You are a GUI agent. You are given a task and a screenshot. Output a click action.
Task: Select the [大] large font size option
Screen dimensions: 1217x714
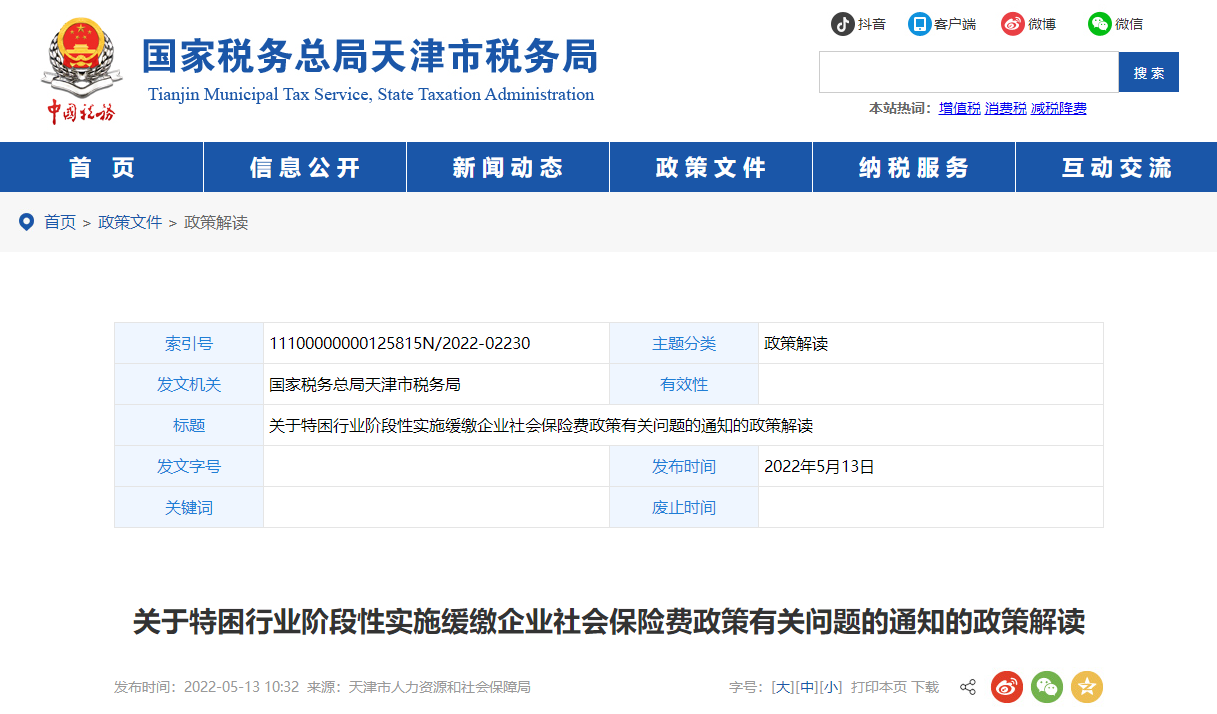[782, 687]
